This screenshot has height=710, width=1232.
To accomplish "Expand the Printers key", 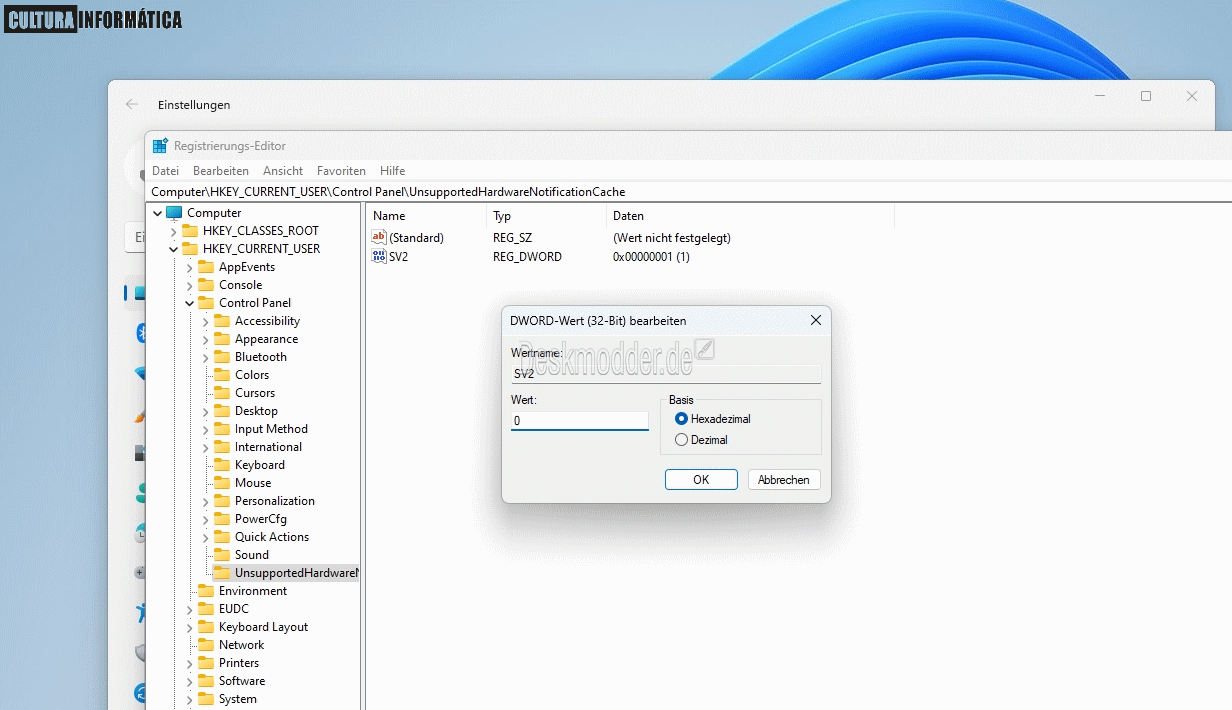I will 189,663.
